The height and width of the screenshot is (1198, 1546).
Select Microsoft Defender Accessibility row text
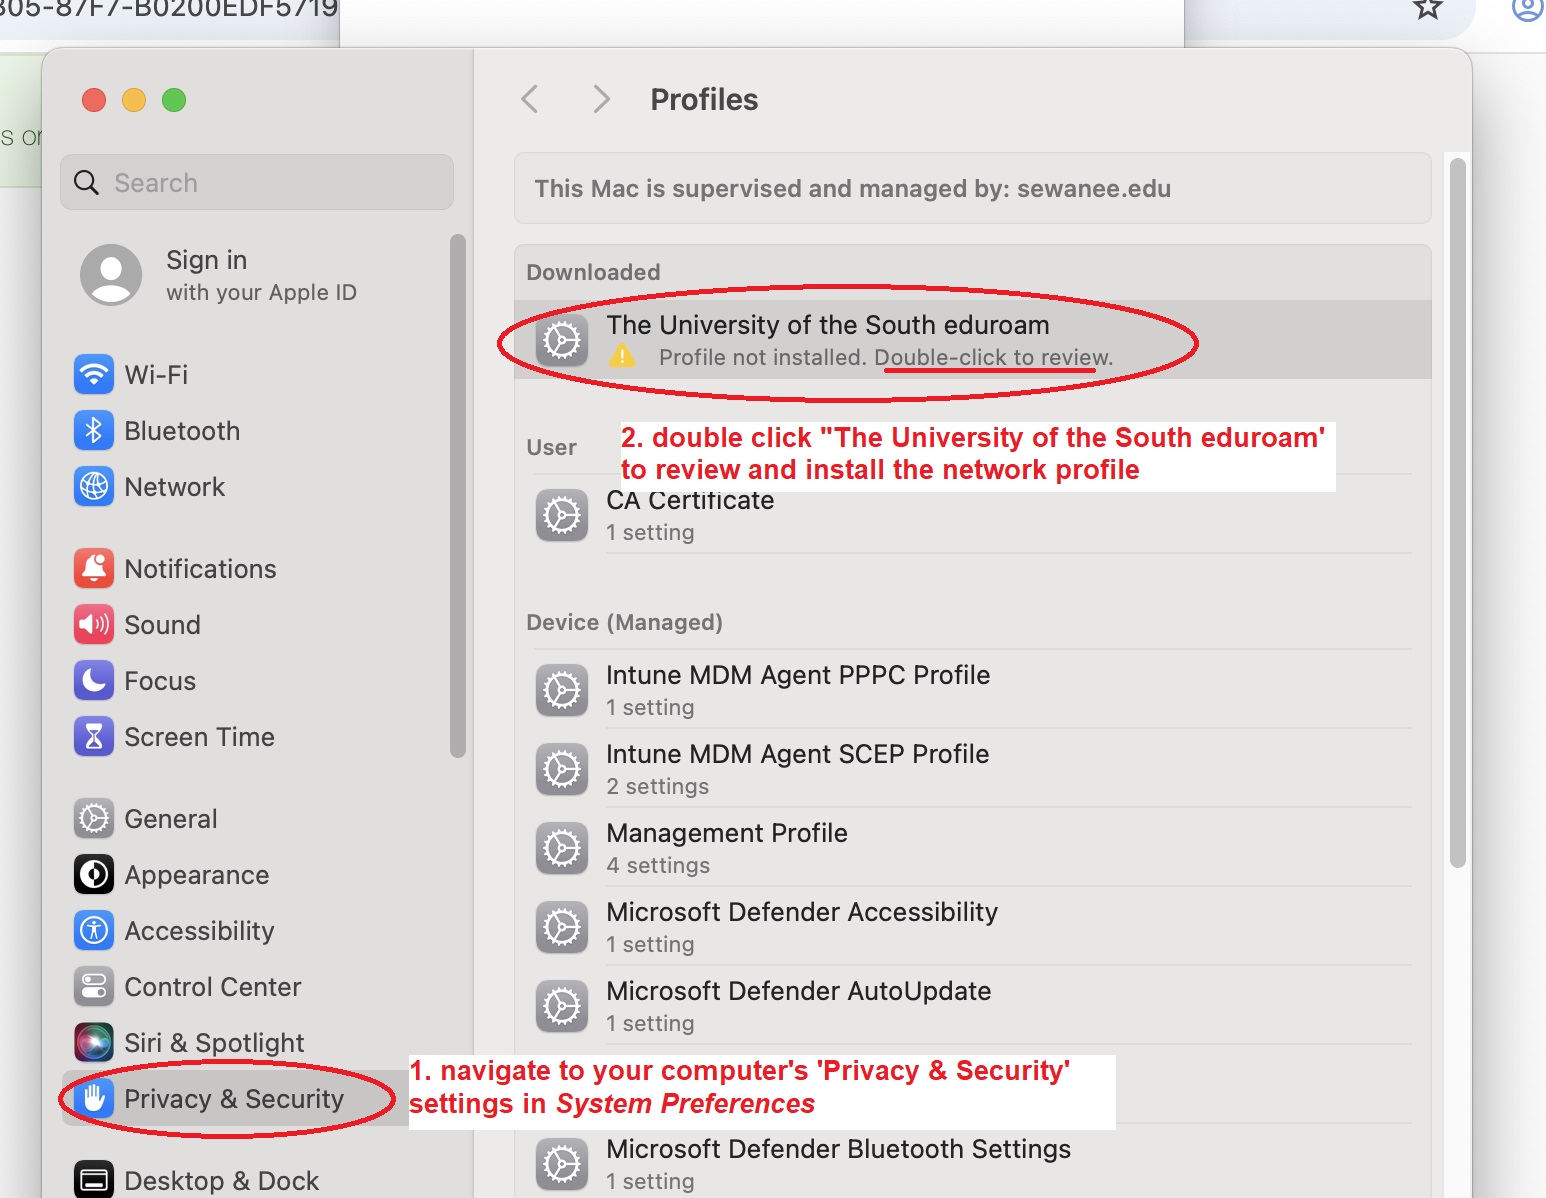pos(802,912)
